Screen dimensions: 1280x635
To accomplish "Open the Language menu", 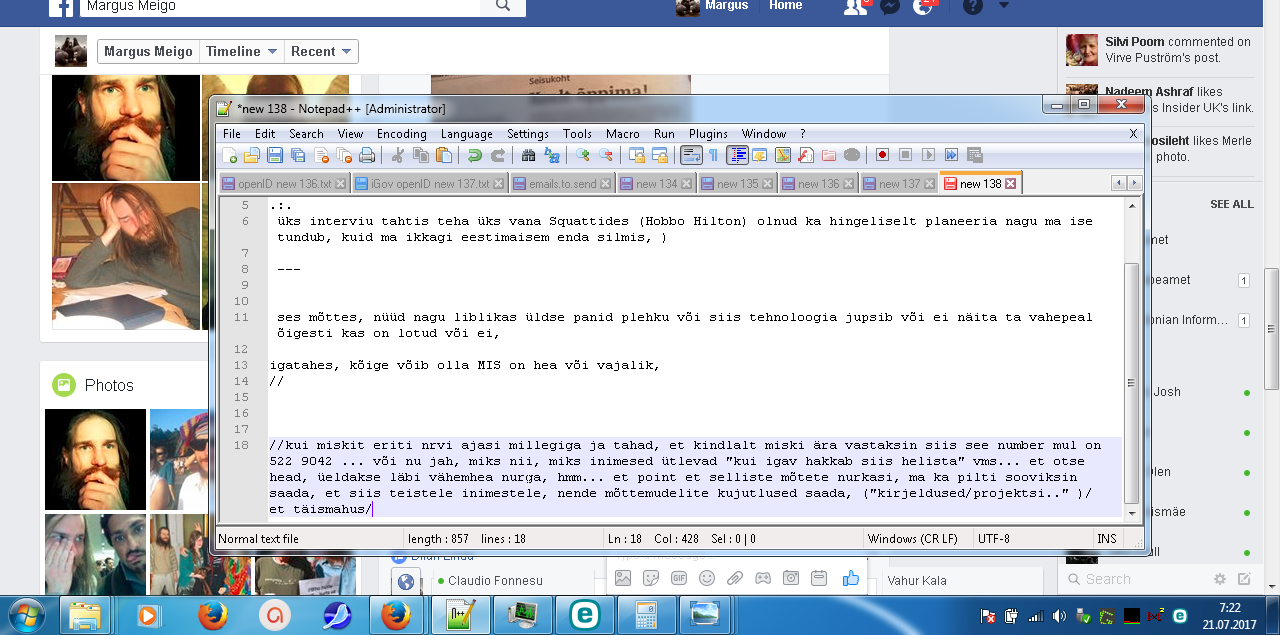I will 466,134.
